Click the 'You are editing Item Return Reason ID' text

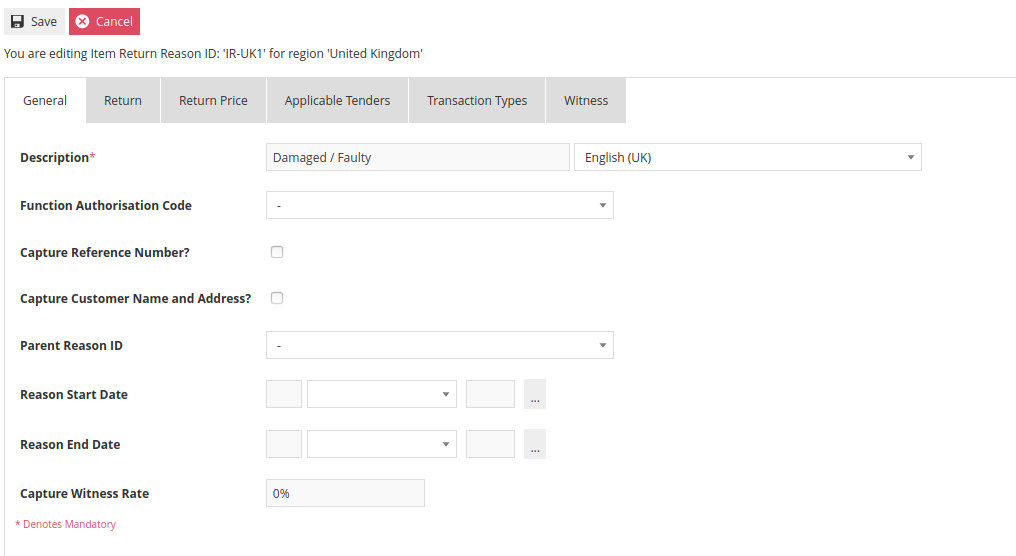click(213, 54)
